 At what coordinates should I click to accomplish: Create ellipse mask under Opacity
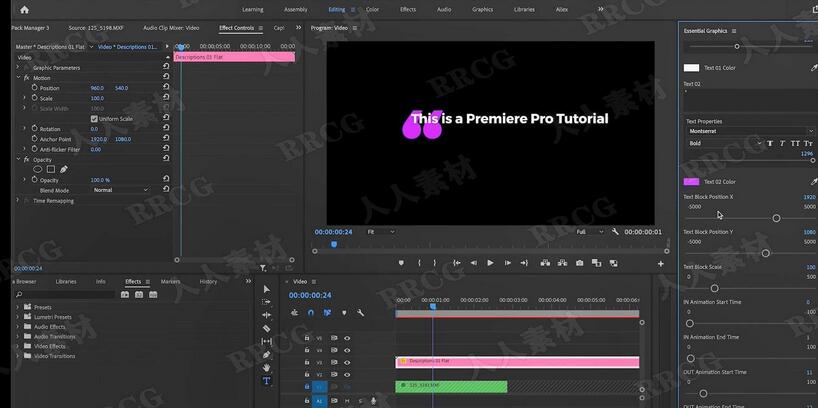tap(38, 169)
